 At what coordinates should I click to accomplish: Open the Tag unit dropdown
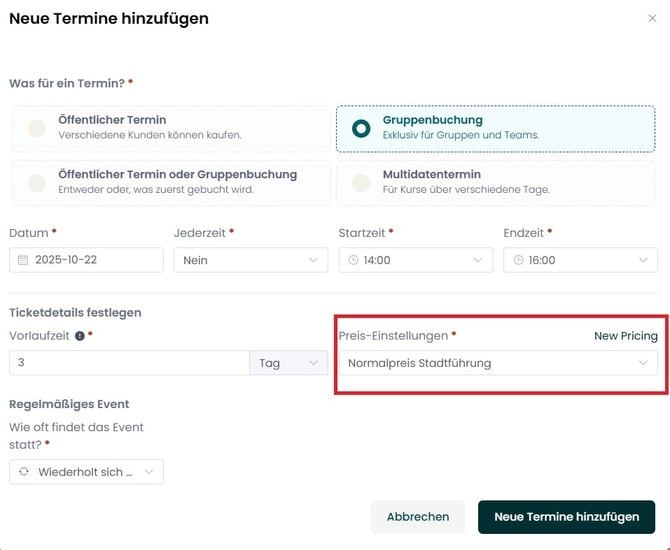(288, 363)
